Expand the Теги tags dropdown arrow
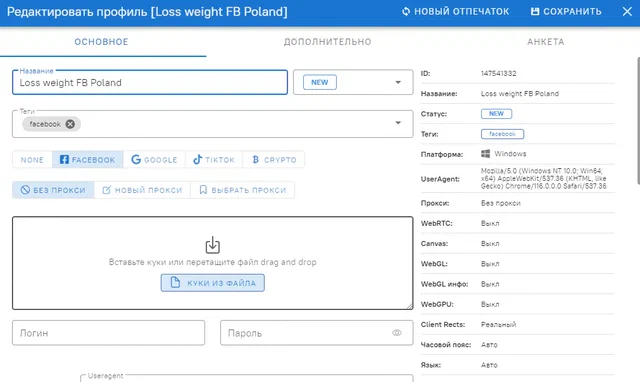640x382 pixels. point(398,123)
